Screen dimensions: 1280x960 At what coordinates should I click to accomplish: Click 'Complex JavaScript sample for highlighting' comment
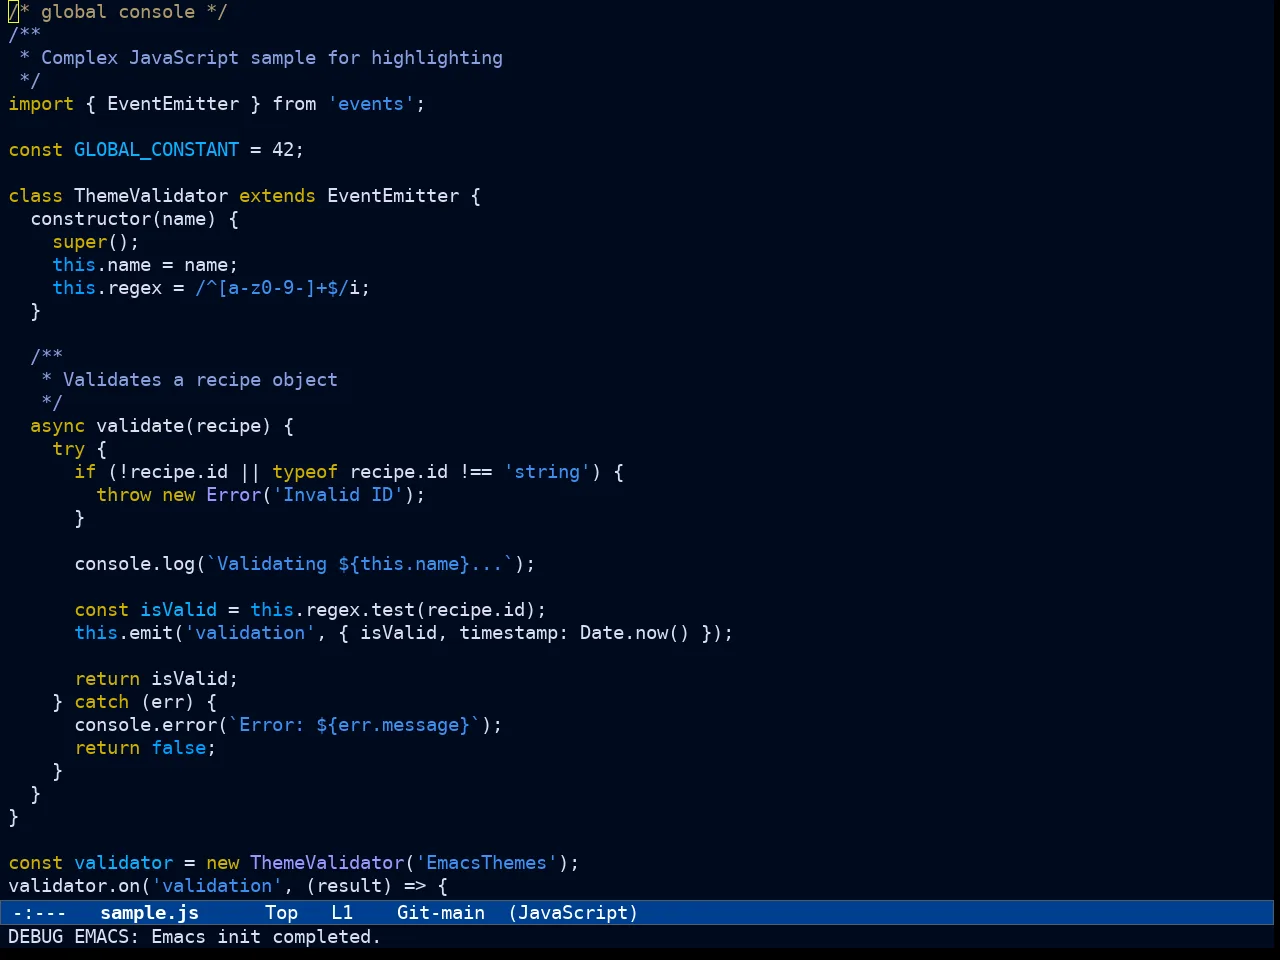[x=272, y=58]
